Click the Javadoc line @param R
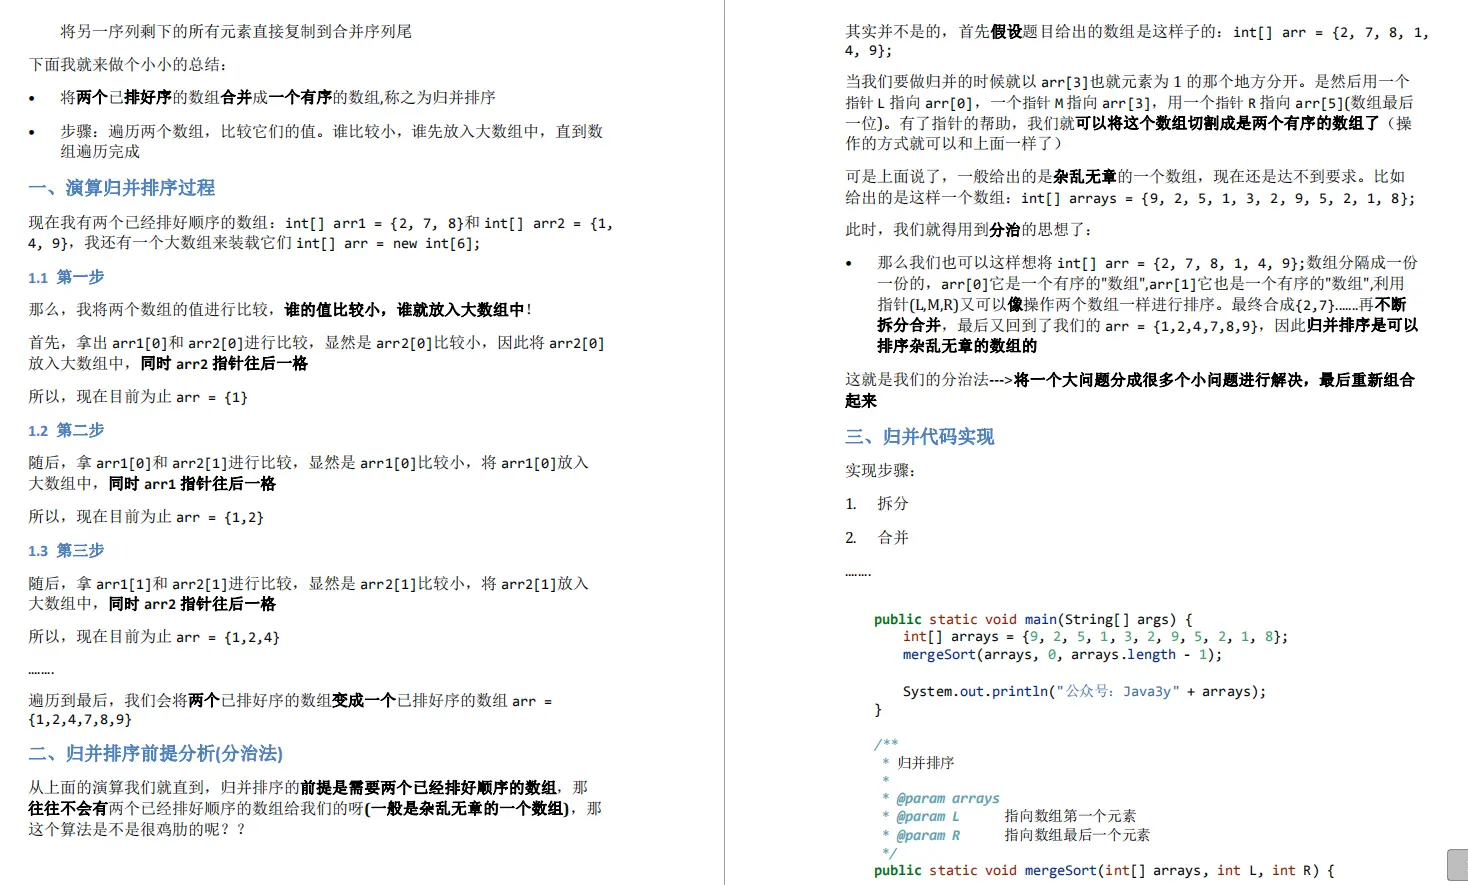The width and height of the screenshot is (1468, 885). point(1016,835)
